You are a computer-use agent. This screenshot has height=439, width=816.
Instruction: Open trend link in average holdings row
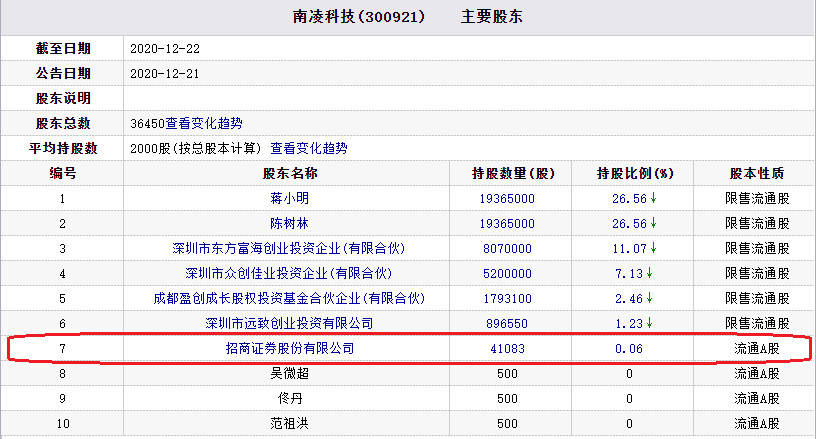pos(309,148)
